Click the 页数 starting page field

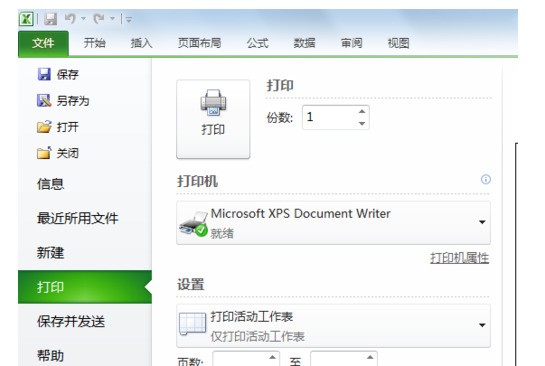pos(239,359)
